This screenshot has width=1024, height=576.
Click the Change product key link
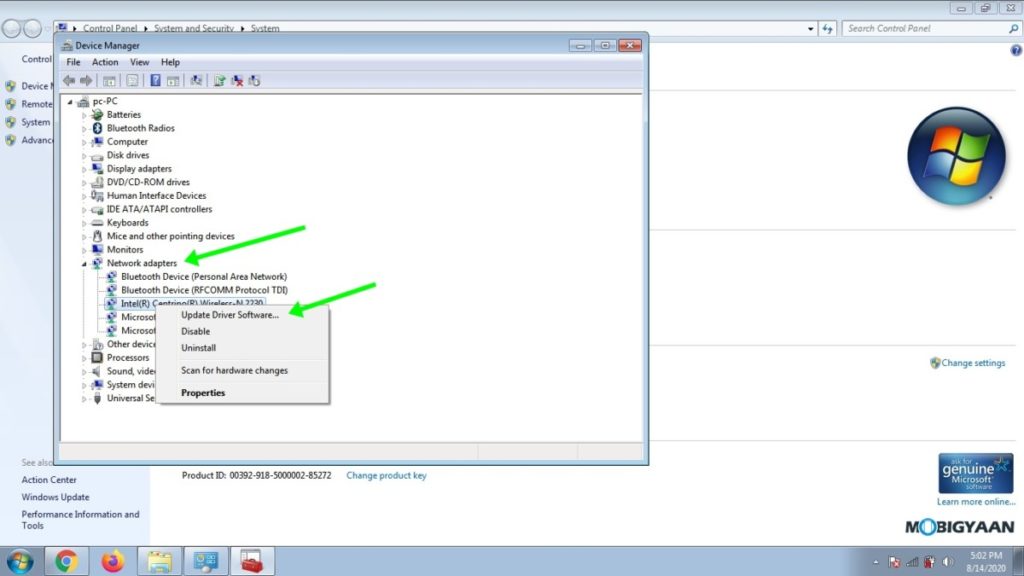386,476
